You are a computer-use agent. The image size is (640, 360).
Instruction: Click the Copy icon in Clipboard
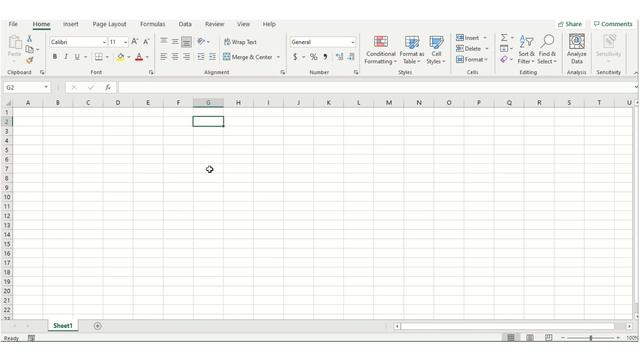[x=29, y=49]
